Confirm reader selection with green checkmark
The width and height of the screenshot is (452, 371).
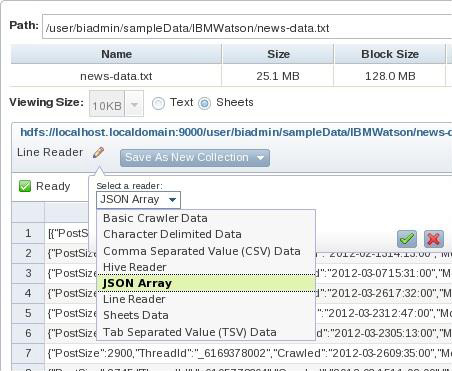pos(407,239)
